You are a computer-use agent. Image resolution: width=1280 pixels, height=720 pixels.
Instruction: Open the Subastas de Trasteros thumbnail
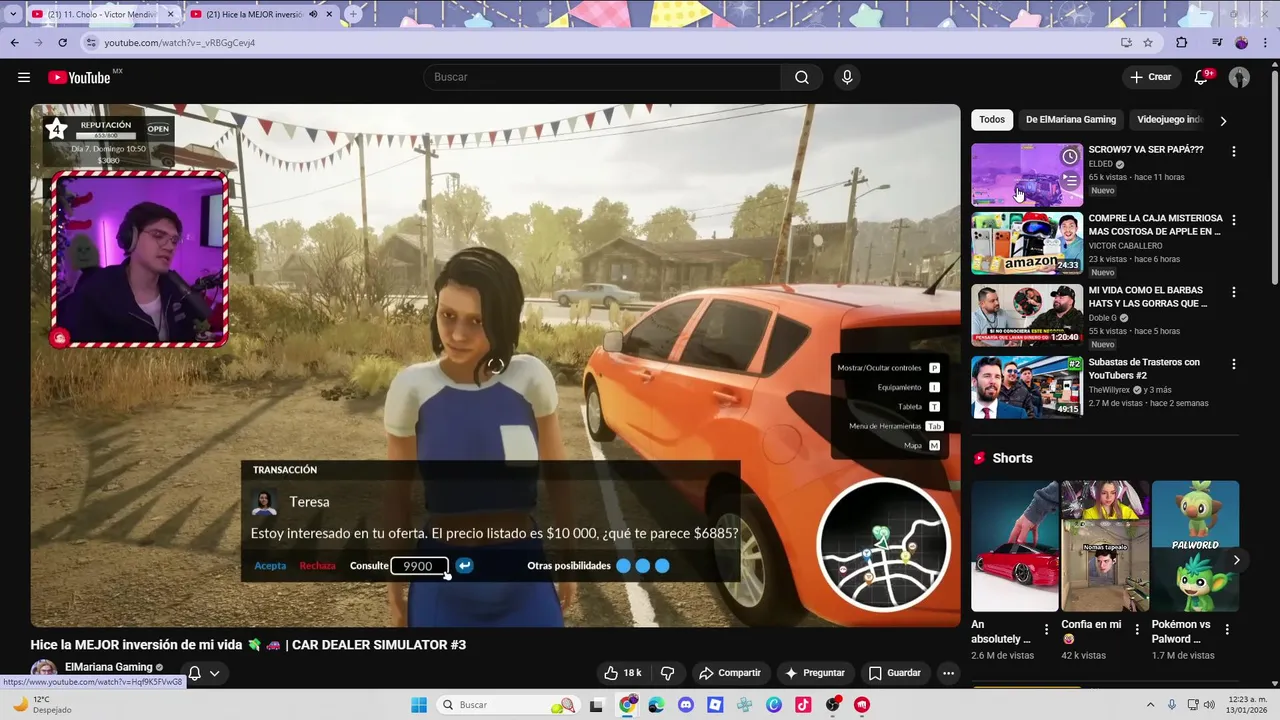[x=1027, y=387]
